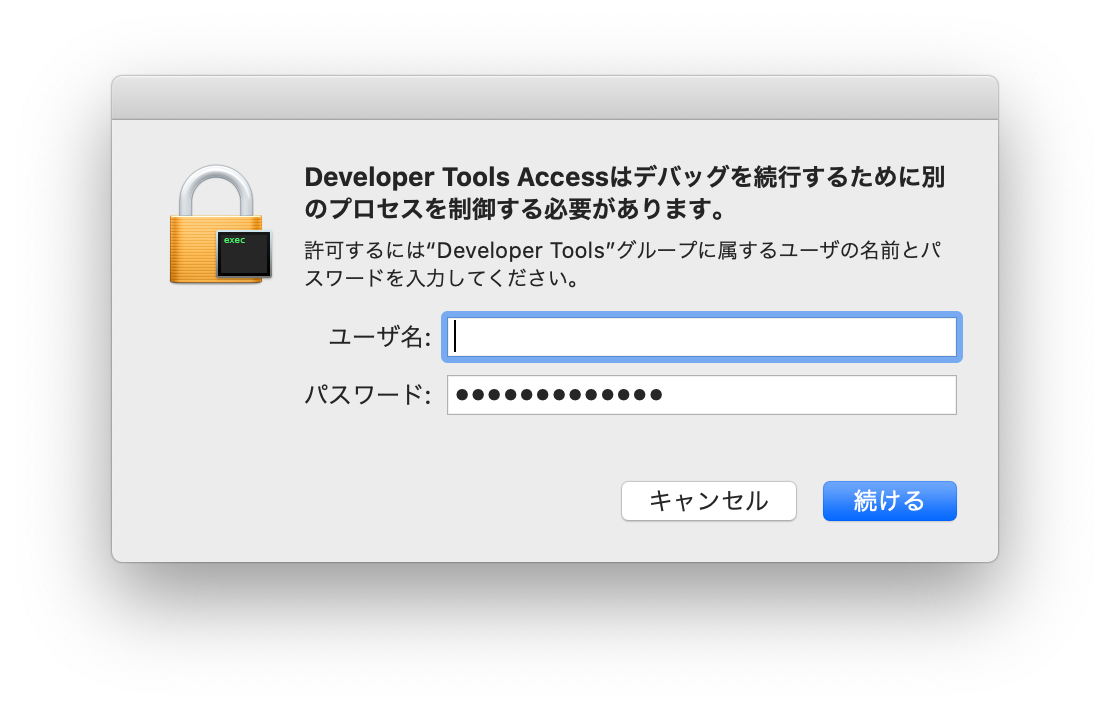
Task: Click the 続ける button to continue
Action: coord(888,501)
